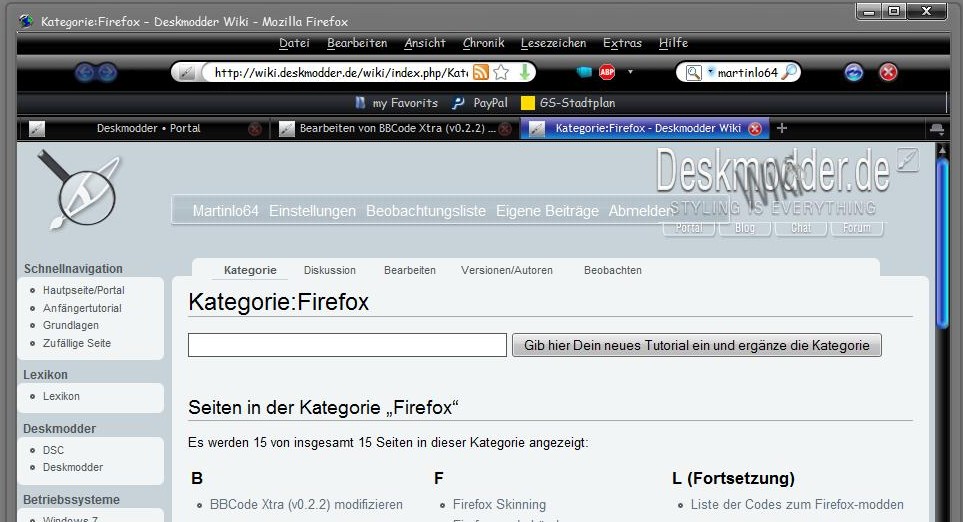Open the Ansicht menu
This screenshot has width=963, height=522.
tap(424, 43)
